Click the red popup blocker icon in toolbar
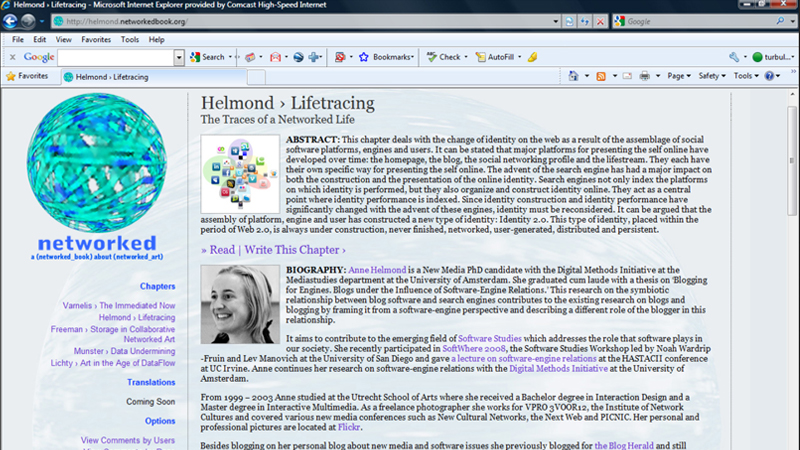Viewport: 800px width, 450px height. (340, 57)
